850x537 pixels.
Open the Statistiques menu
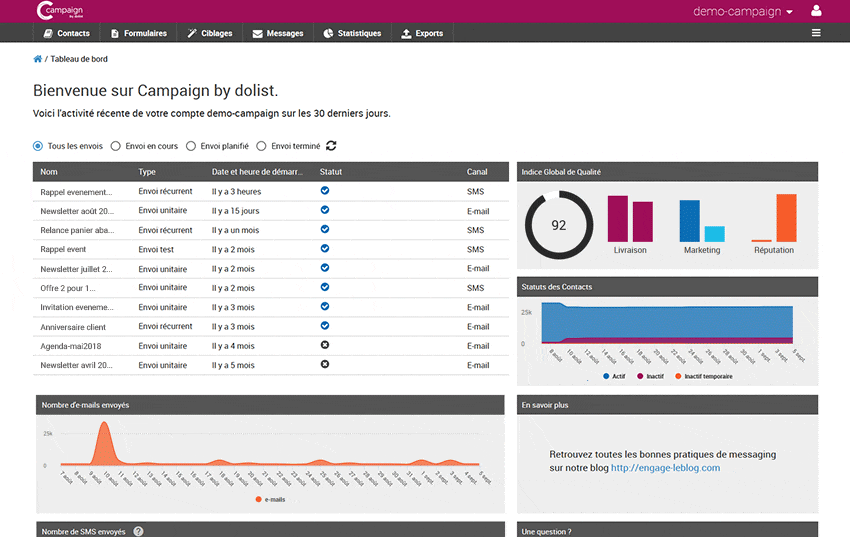pos(352,33)
